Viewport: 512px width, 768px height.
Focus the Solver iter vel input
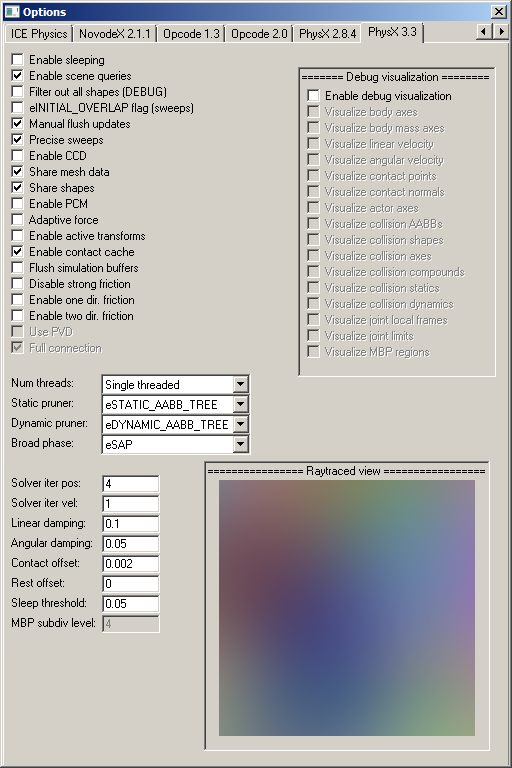(131, 504)
